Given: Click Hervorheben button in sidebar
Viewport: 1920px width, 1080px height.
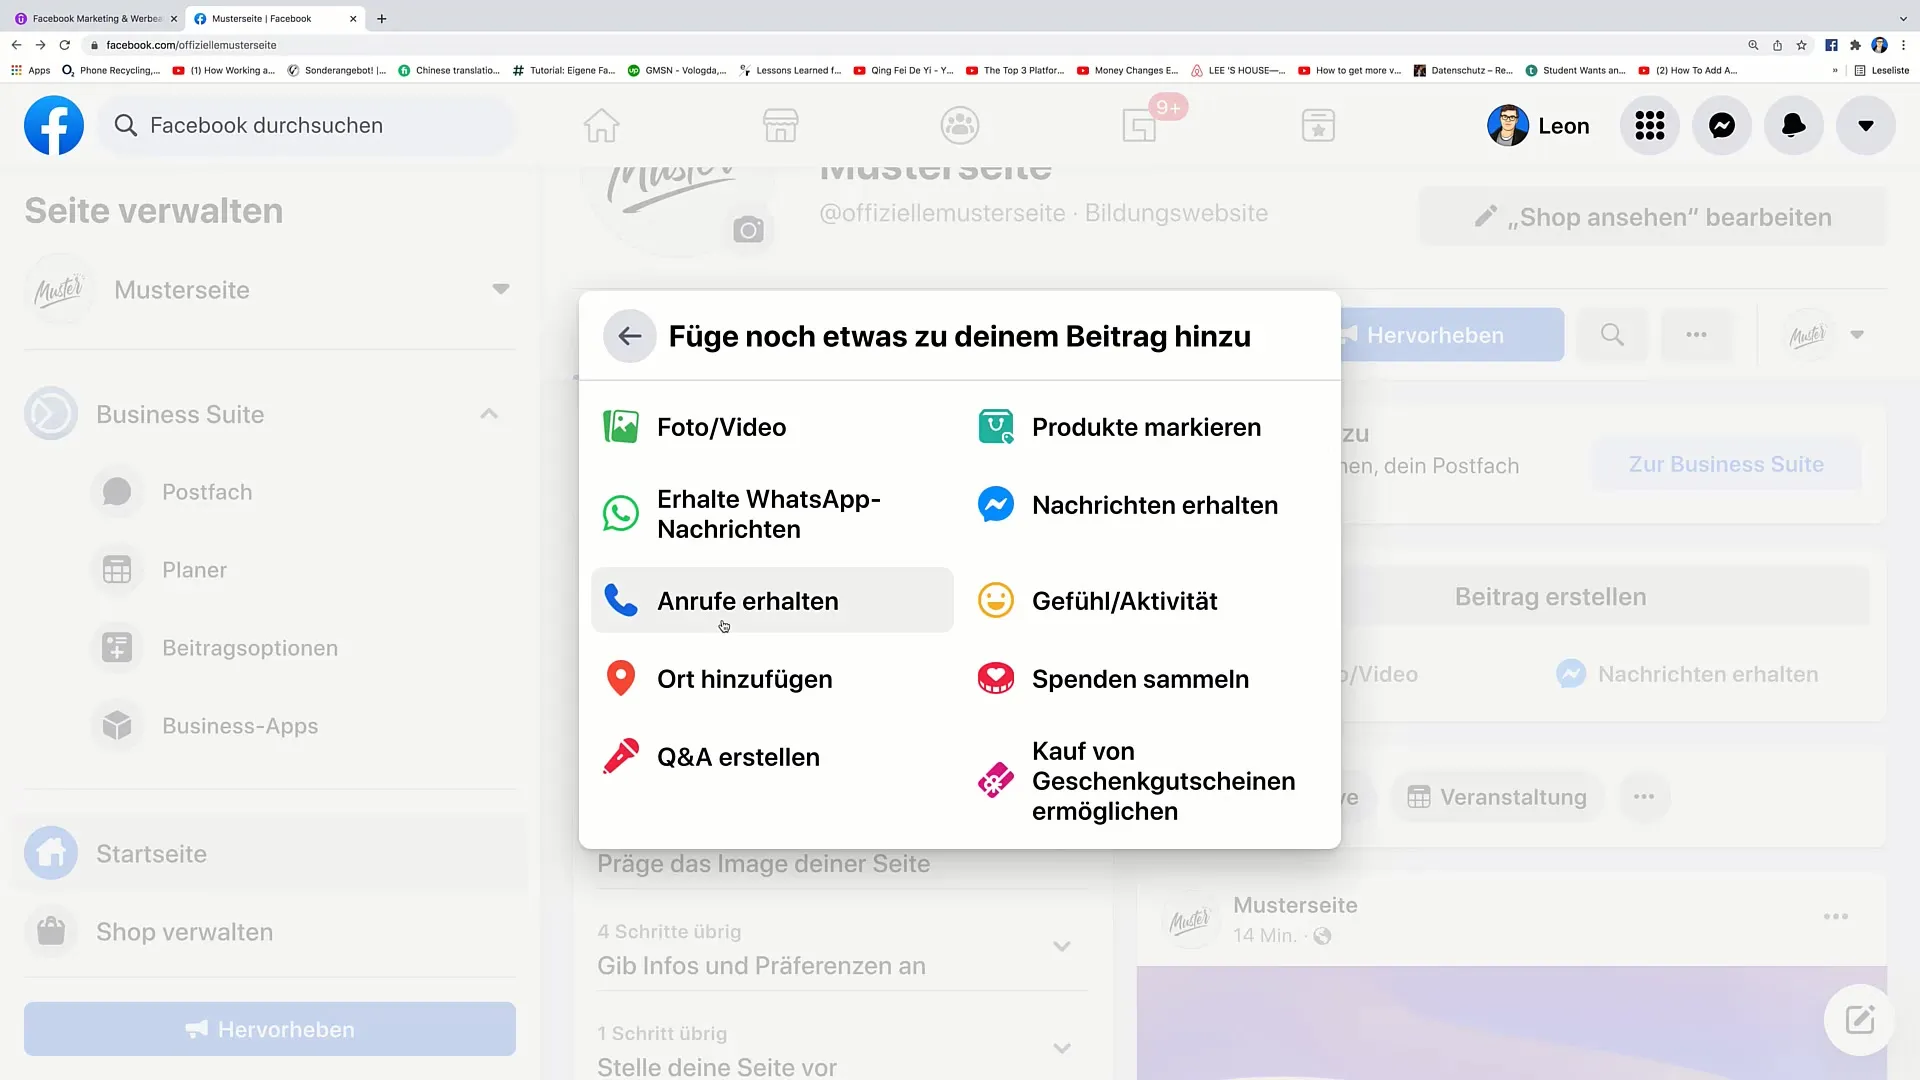Looking at the screenshot, I should (269, 1029).
